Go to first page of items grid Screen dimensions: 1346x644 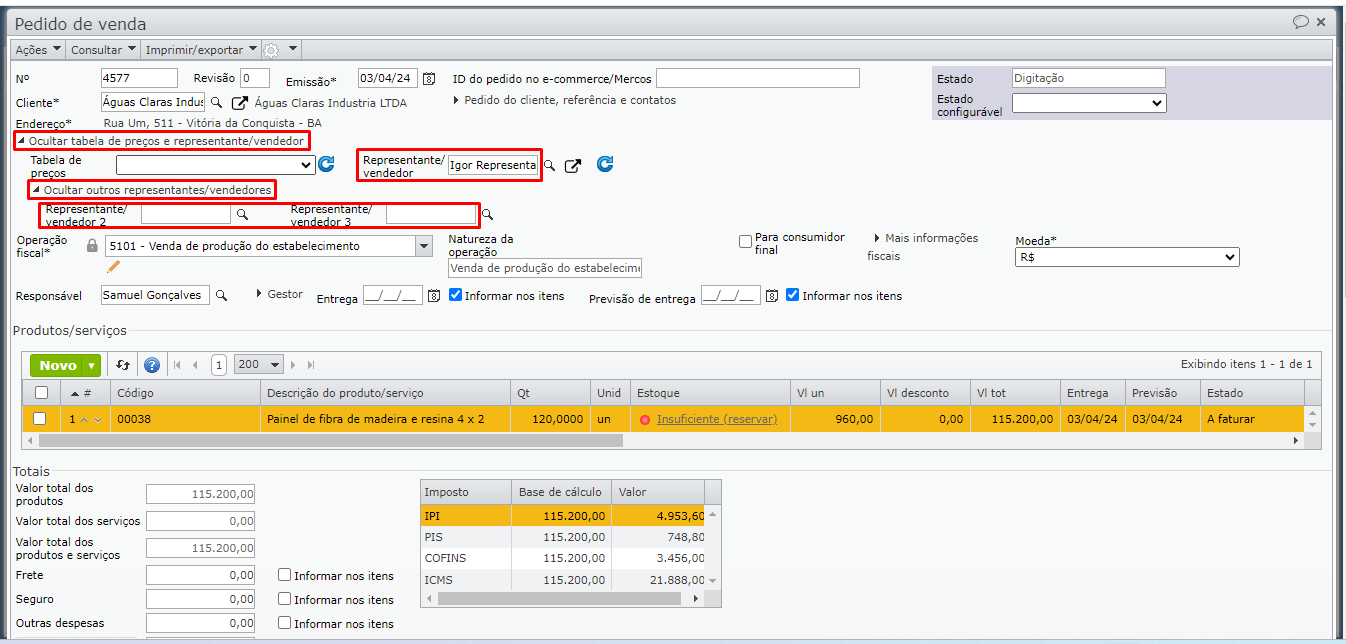tap(178, 365)
